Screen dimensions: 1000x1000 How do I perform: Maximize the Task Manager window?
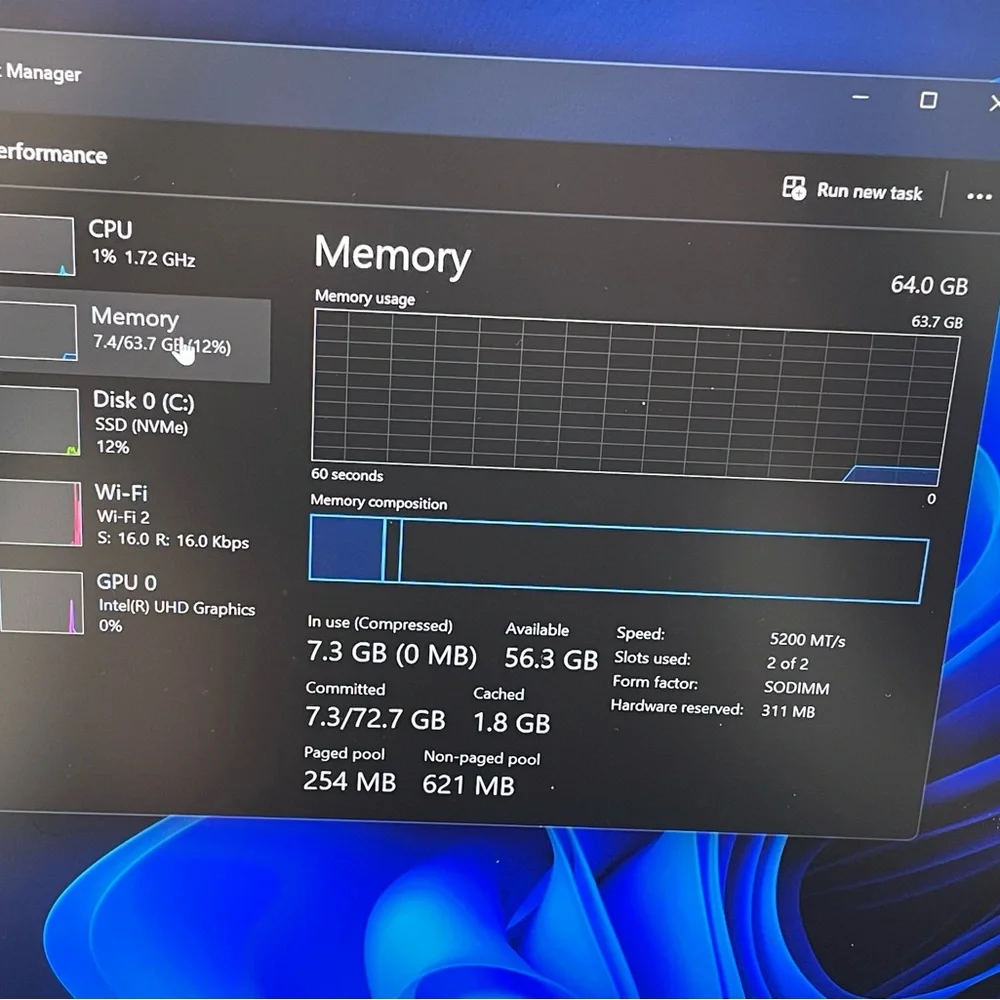pyautogui.click(x=929, y=100)
